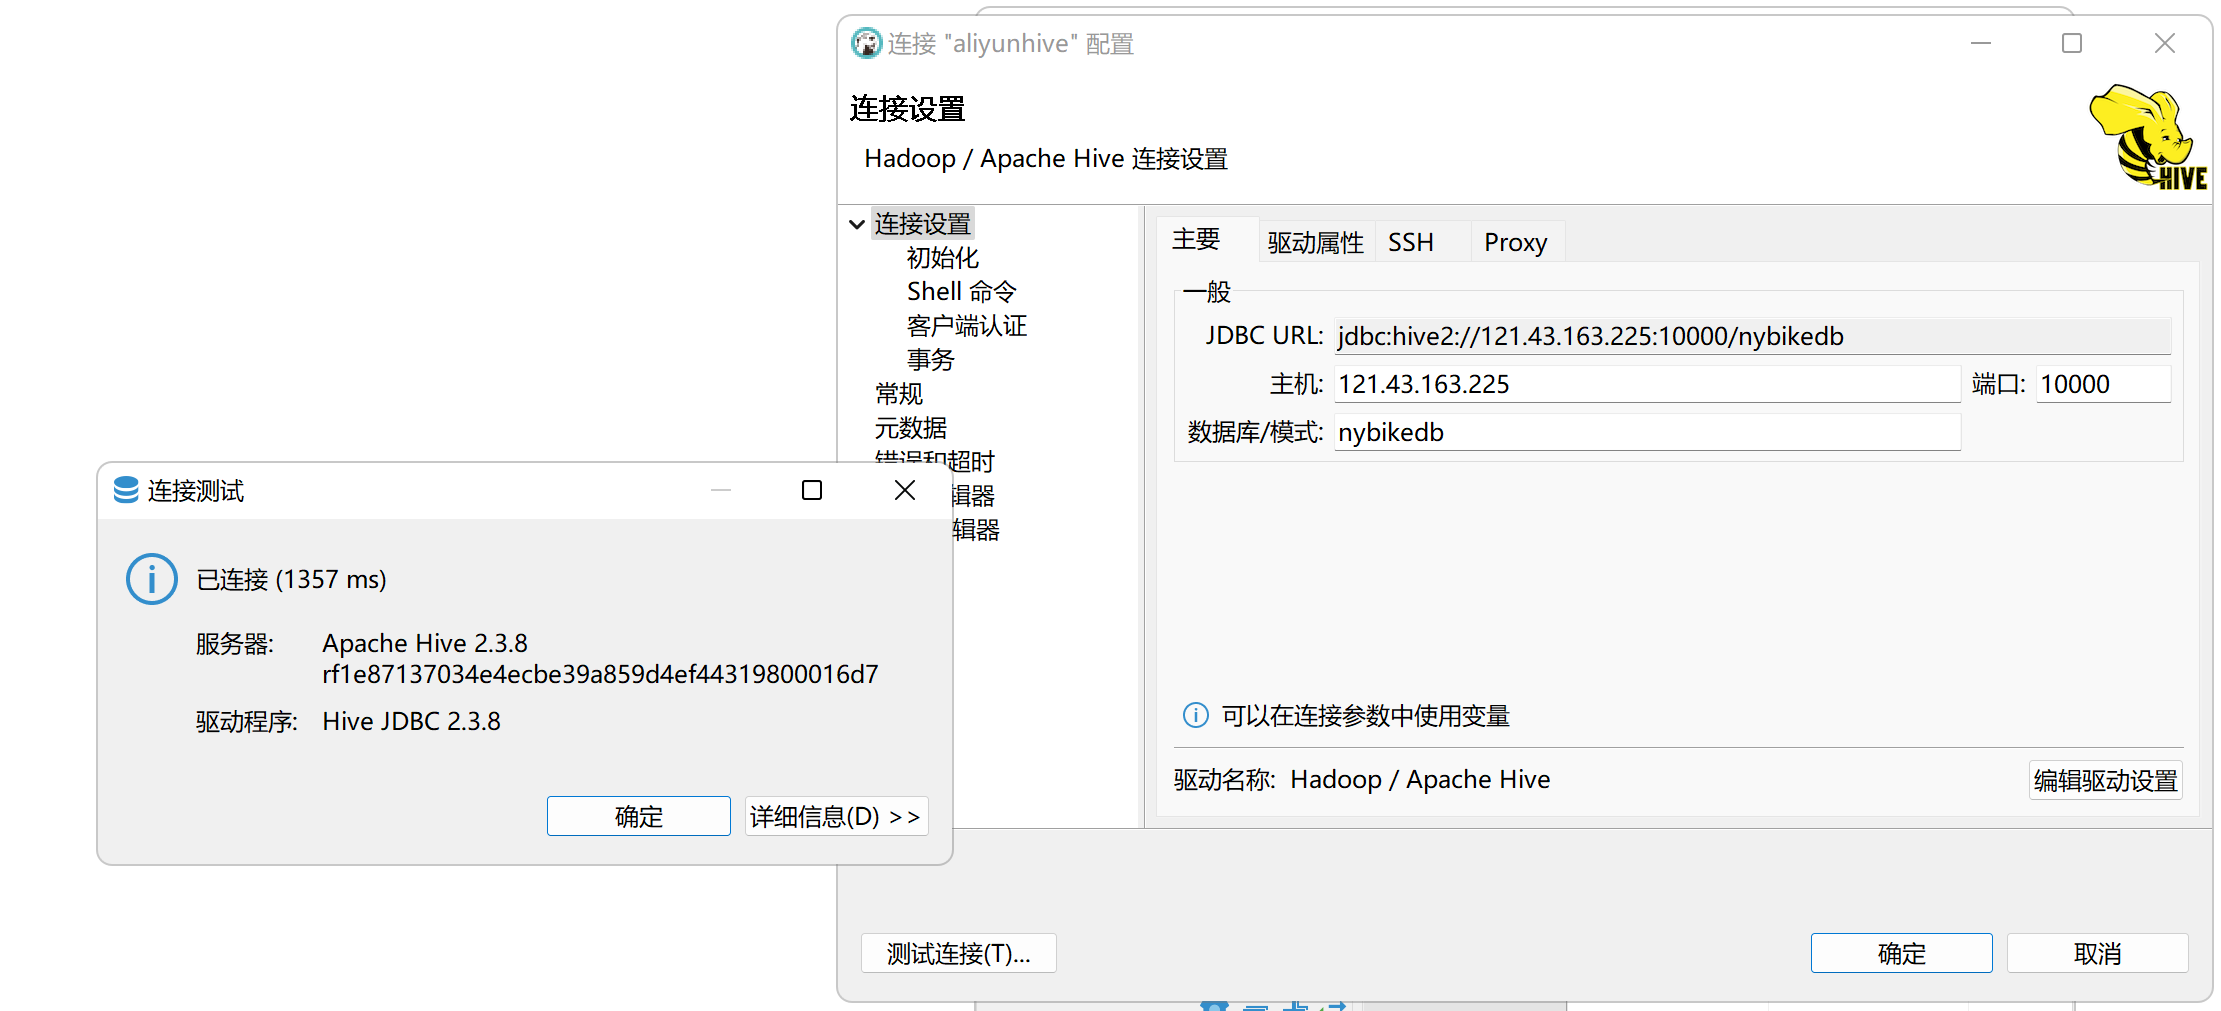Image resolution: width=2221 pixels, height=1011 pixels.
Task: Click the 驱动名称: Hadoop / Apache Hive text
Action: click(x=1362, y=779)
